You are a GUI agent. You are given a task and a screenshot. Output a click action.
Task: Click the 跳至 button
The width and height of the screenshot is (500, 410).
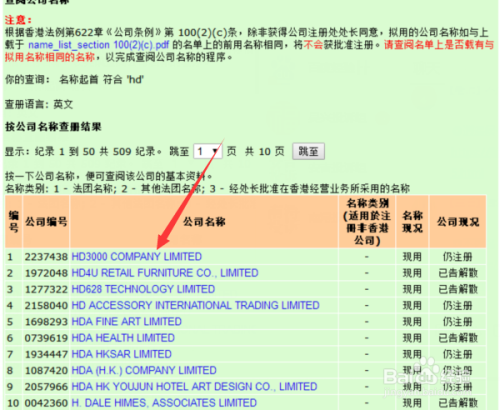click(x=308, y=151)
